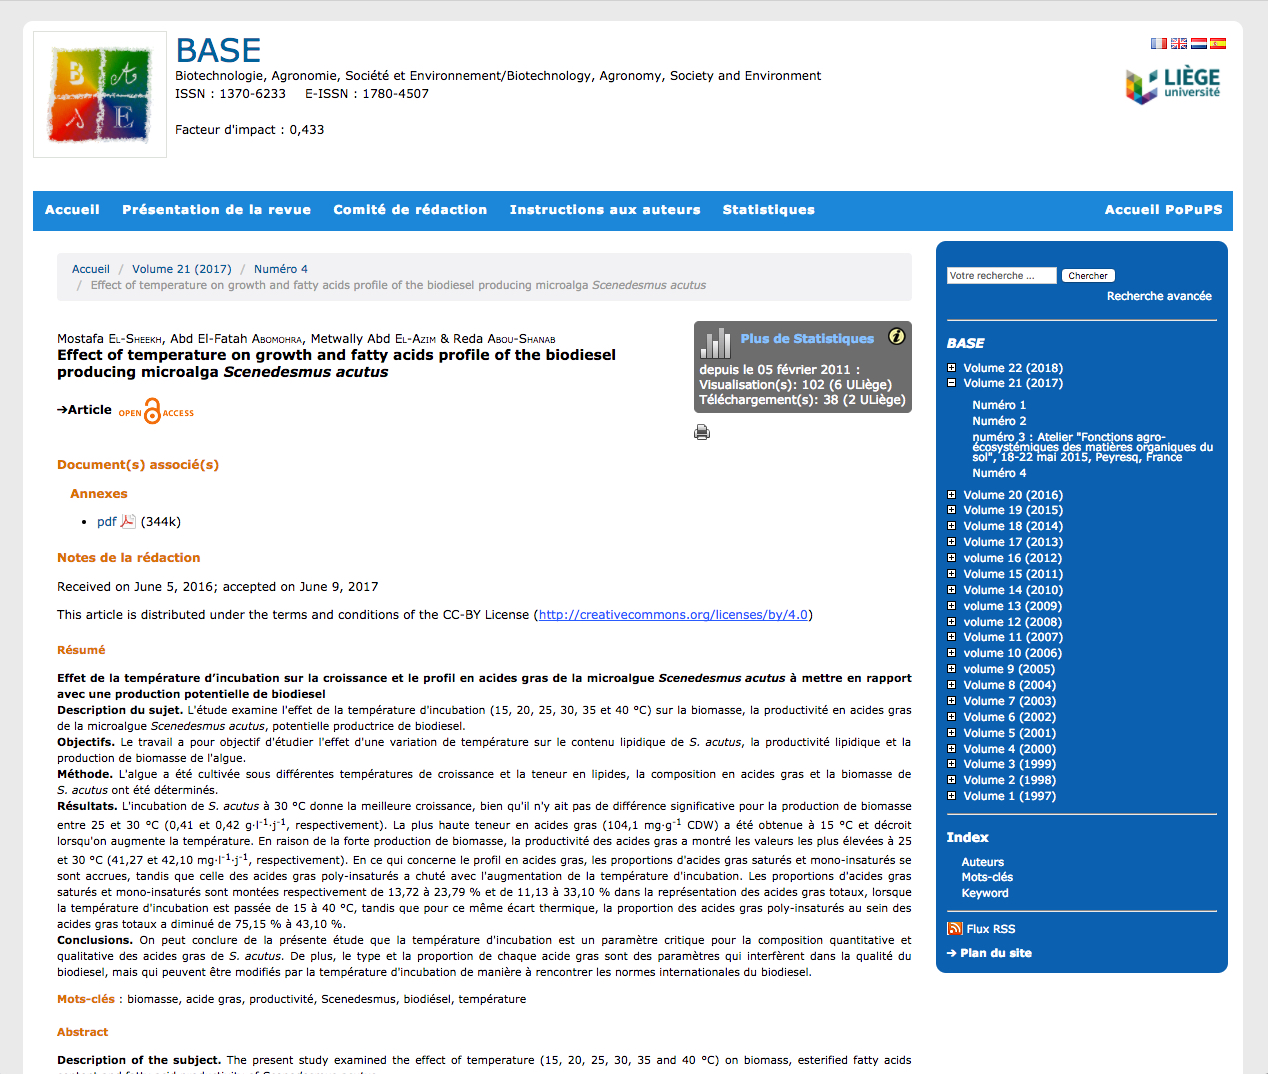Screen dimensions: 1268x1074
Task: Click Volume 21 (2017) breadcrumb link
Action: tap(182, 269)
